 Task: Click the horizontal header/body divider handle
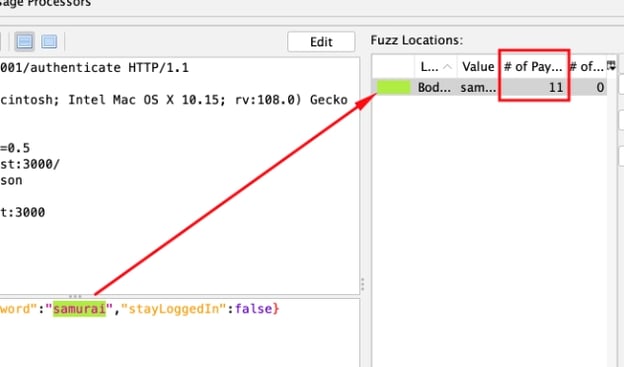[x=75, y=296]
